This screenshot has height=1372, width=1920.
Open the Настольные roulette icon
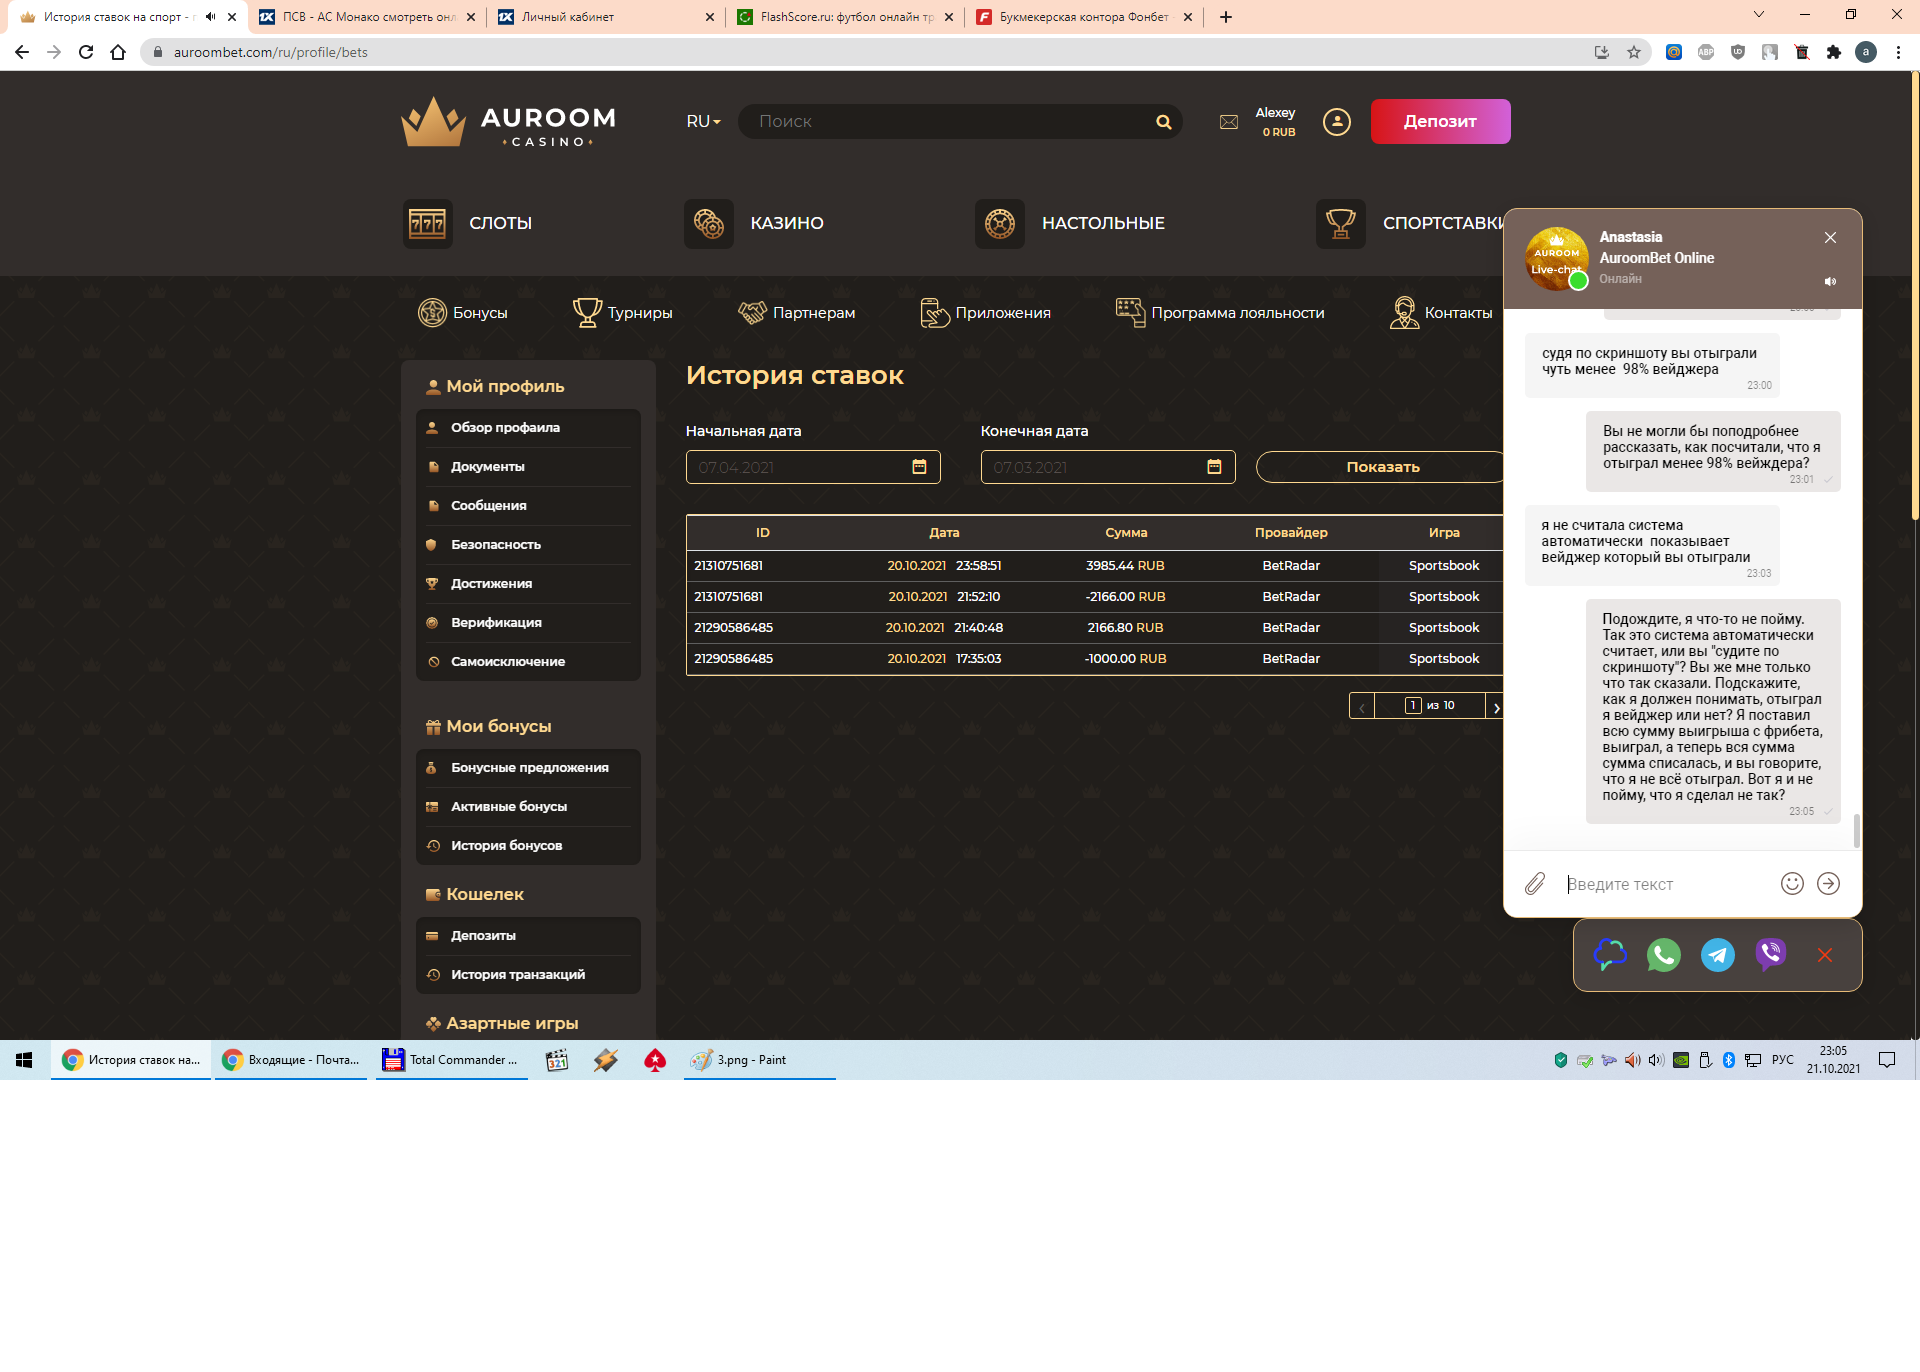coord(1000,223)
